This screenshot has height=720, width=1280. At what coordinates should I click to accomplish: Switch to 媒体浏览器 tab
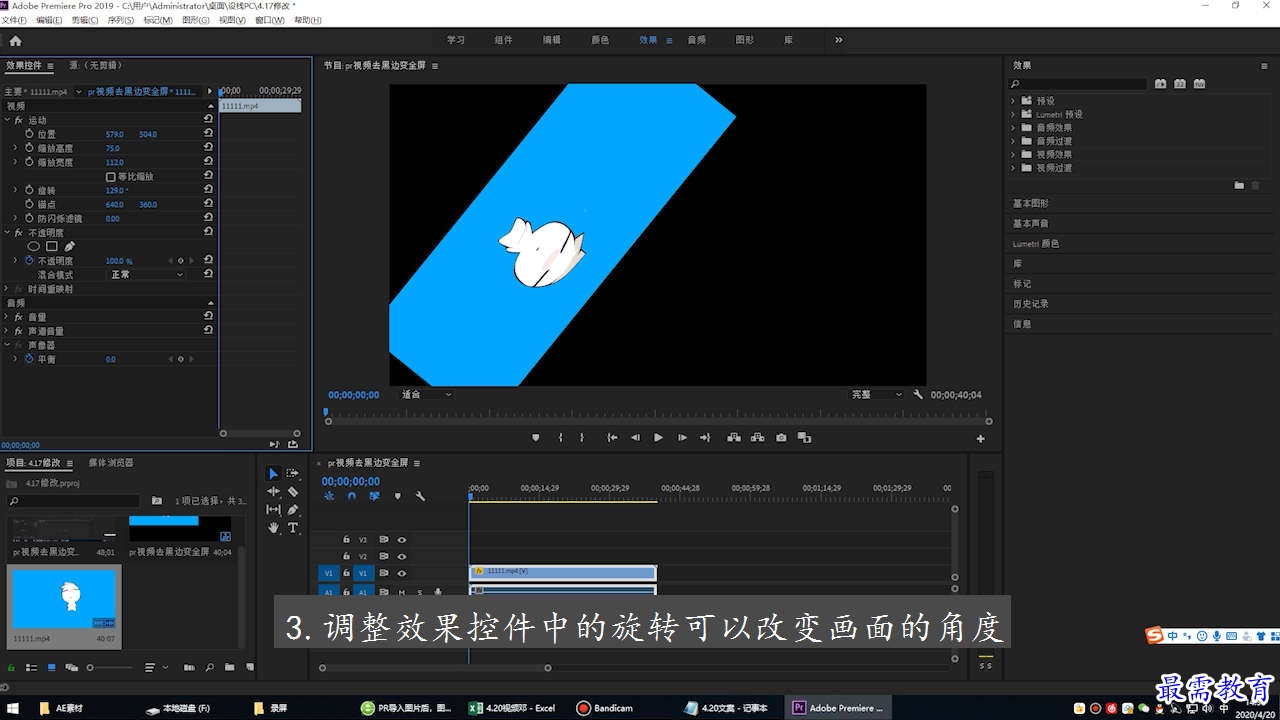pyautogui.click(x=110, y=463)
